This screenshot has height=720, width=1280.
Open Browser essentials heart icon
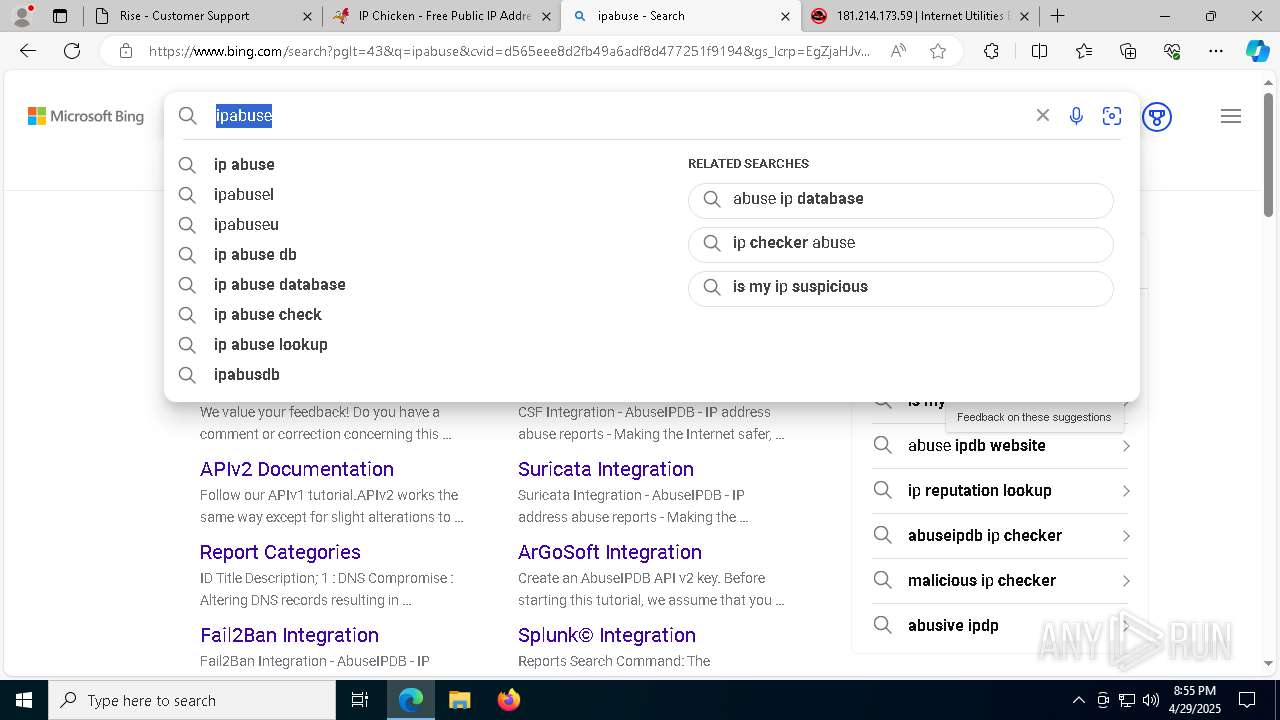pos(1172,51)
